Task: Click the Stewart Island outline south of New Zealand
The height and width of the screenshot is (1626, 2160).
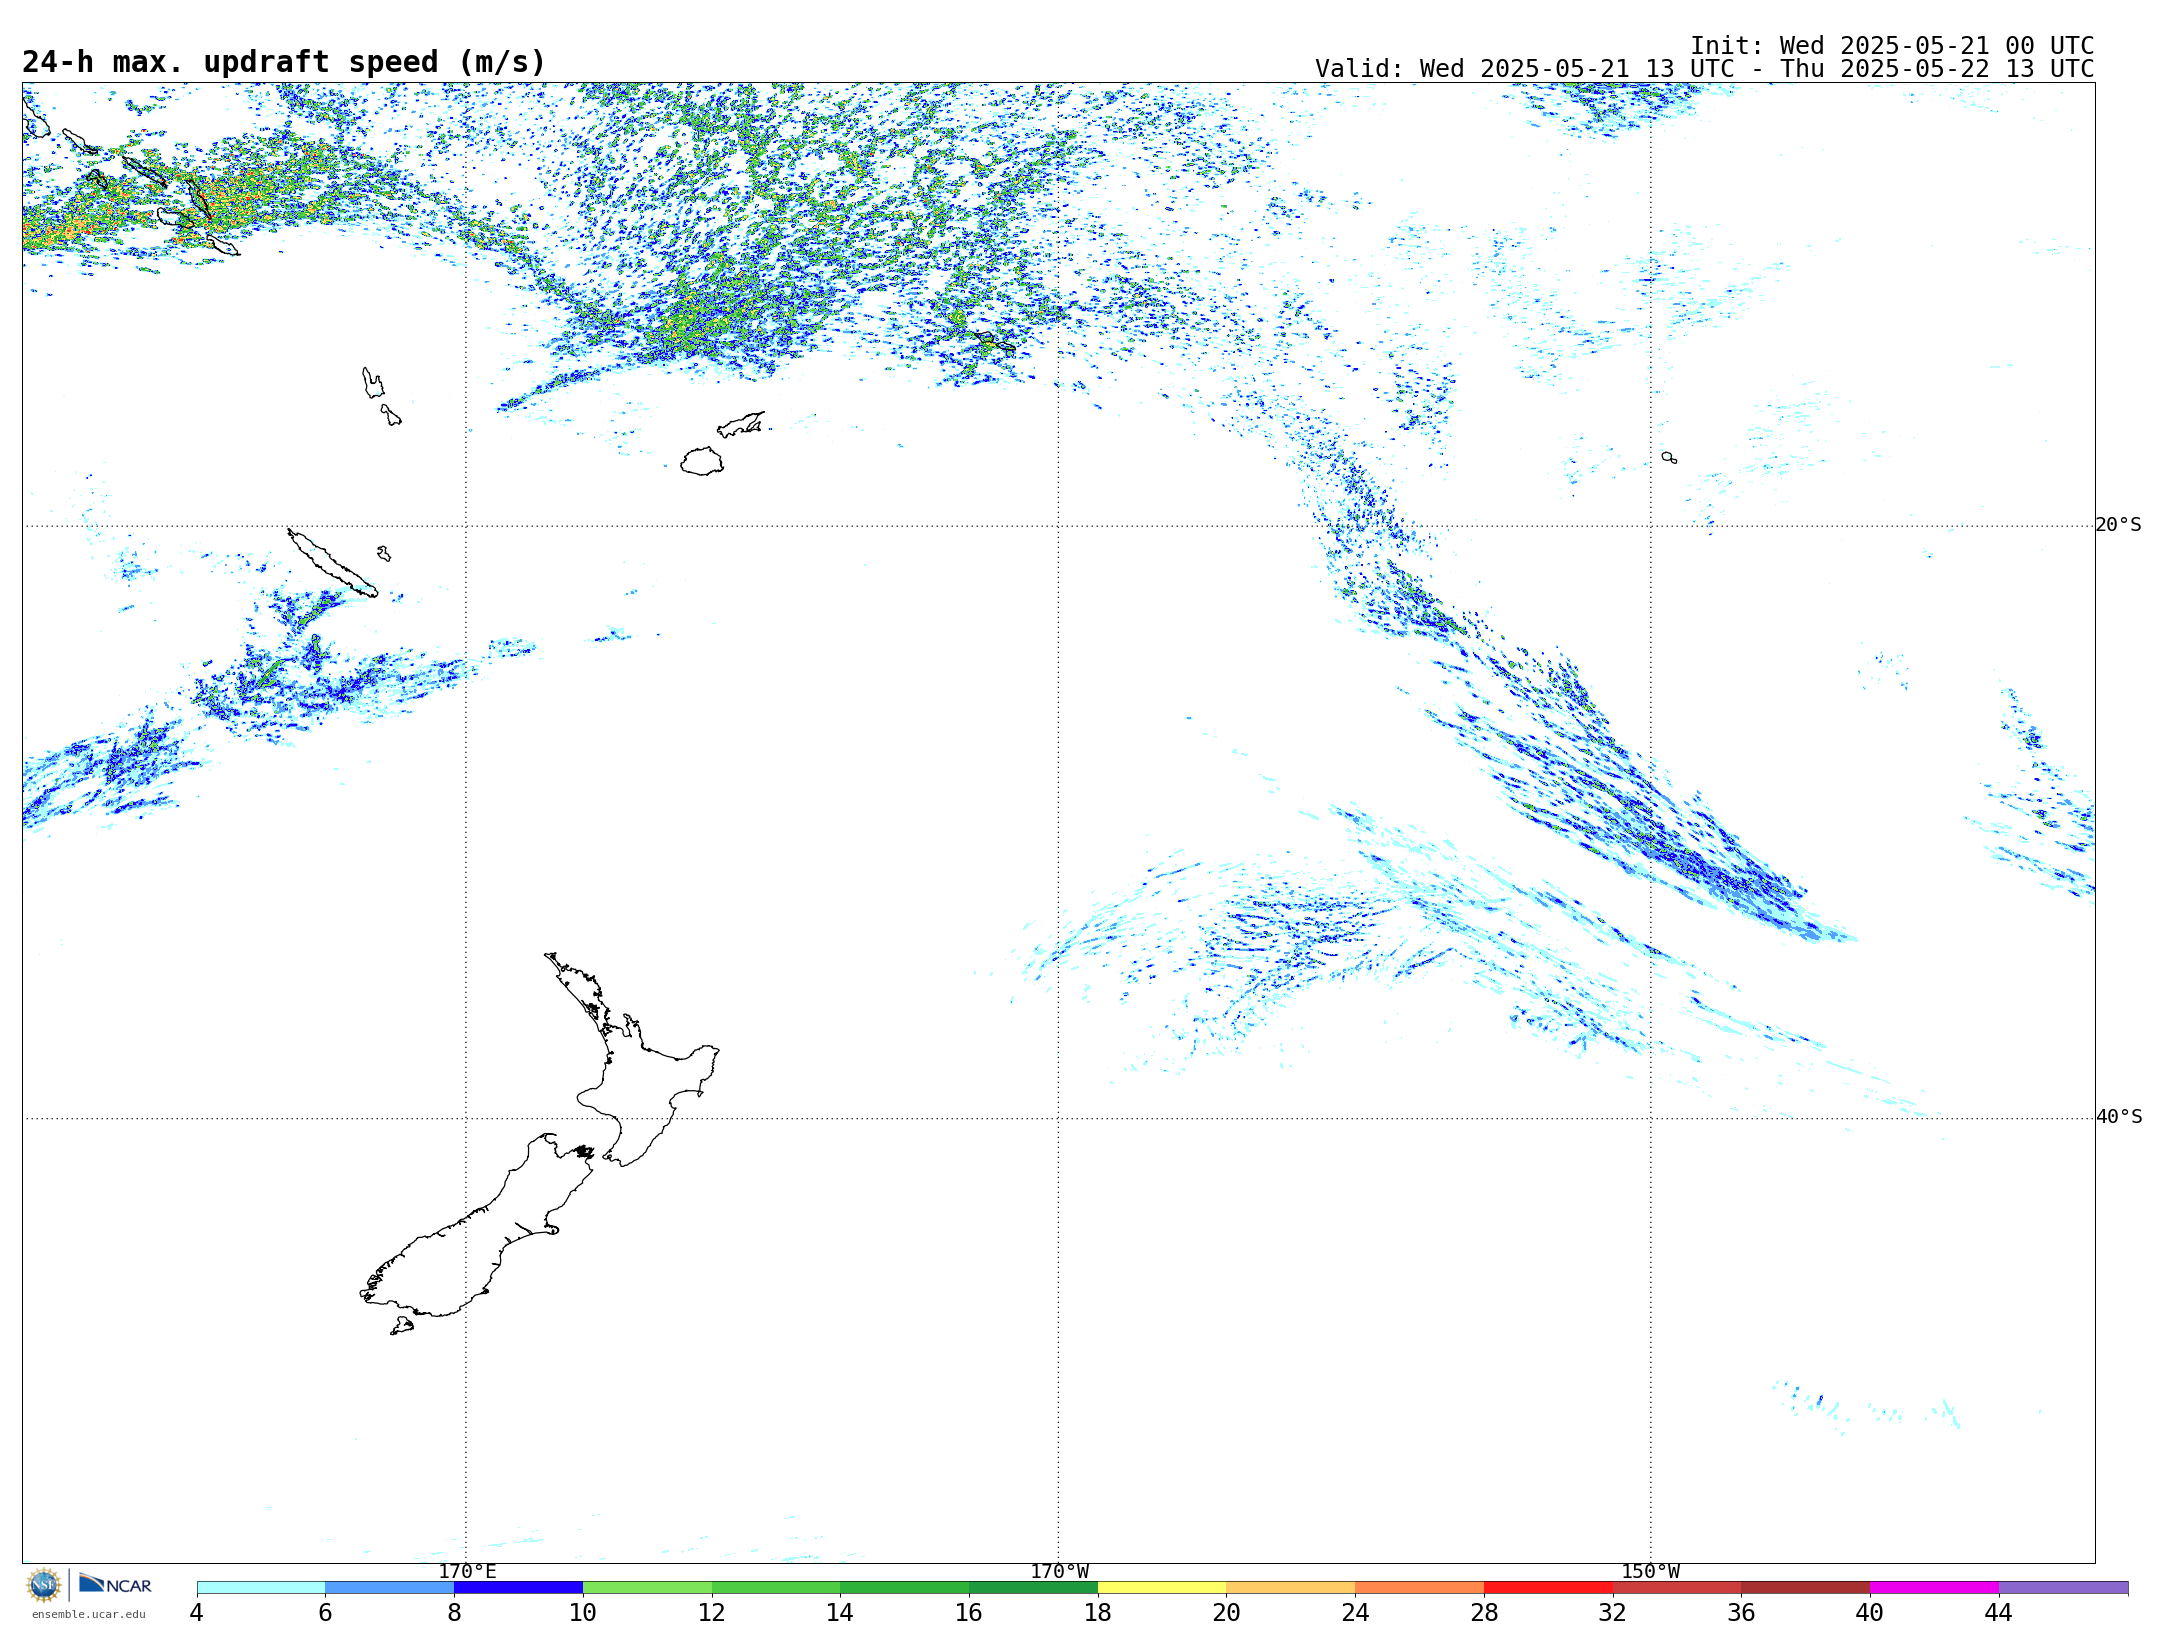Action: (402, 1326)
